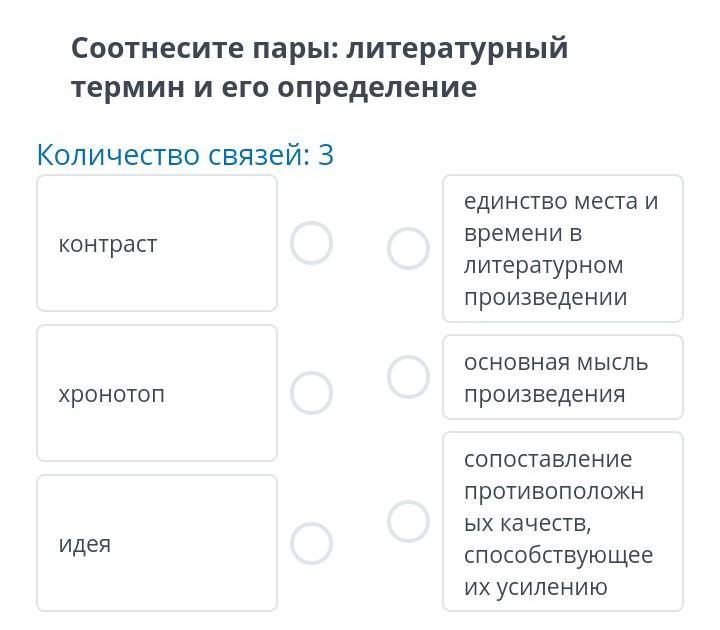Click the text 'их усилению' in the bottom definition
The width and height of the screenshot is (720, 630).
click(x=535, y=587)
